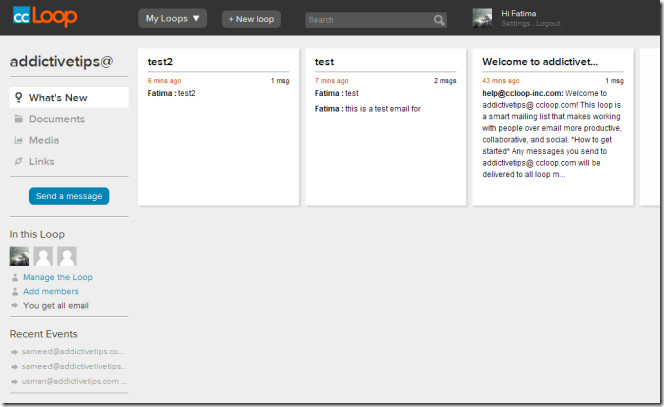The image size is (664, 407).
Task: Open the Media section
Action: 44,140
